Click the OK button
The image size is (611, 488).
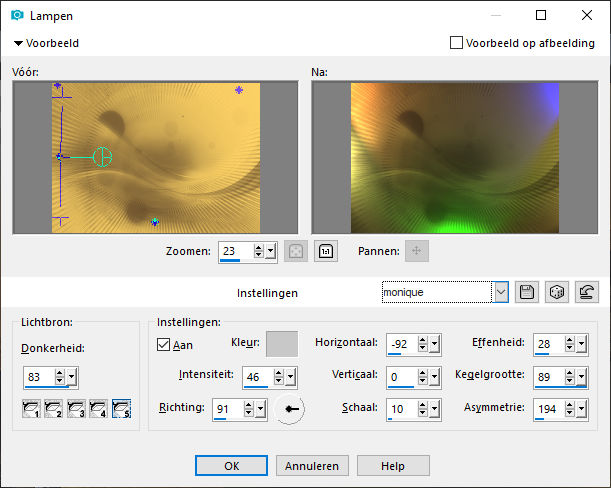(231, 466)
